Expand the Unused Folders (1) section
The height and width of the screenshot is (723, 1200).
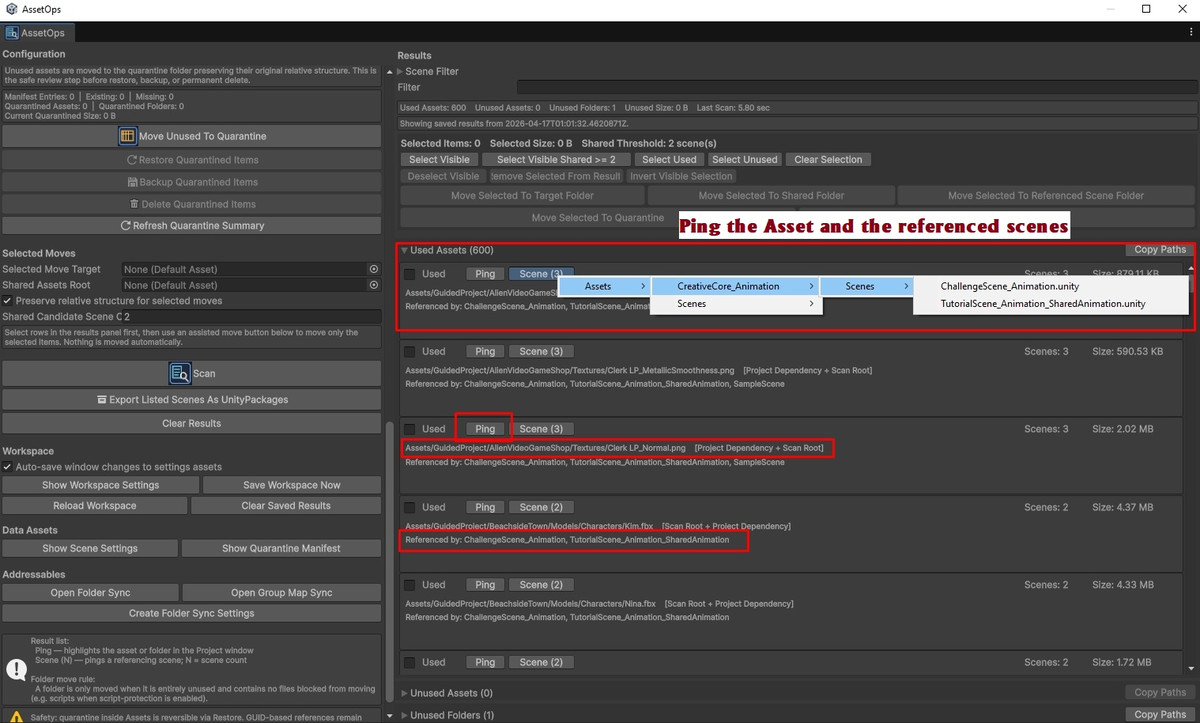(x=404, y=715)
